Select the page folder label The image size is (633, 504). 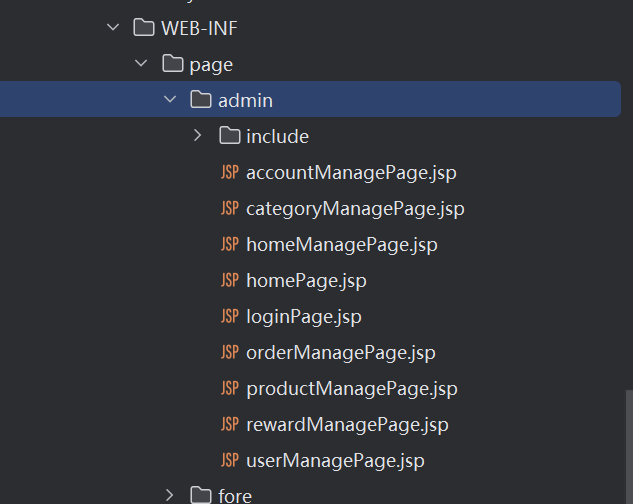[211, 64]
